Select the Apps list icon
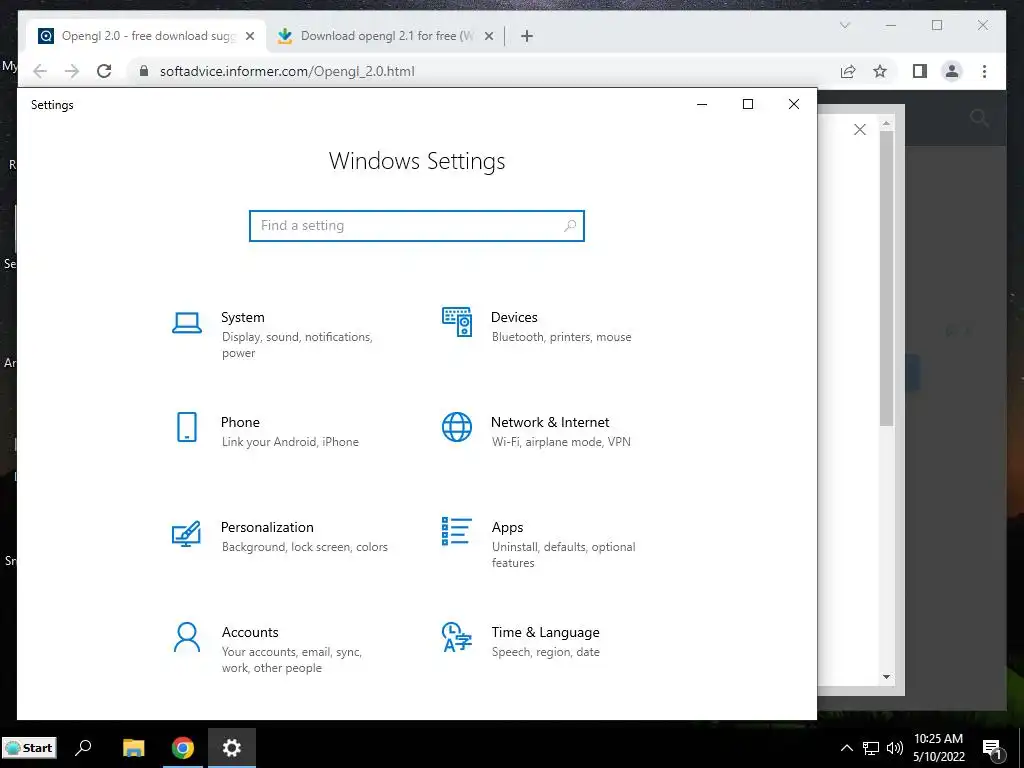Image resolution: width=1024 pixels, height=768 pixels. (x=456, y=532)
